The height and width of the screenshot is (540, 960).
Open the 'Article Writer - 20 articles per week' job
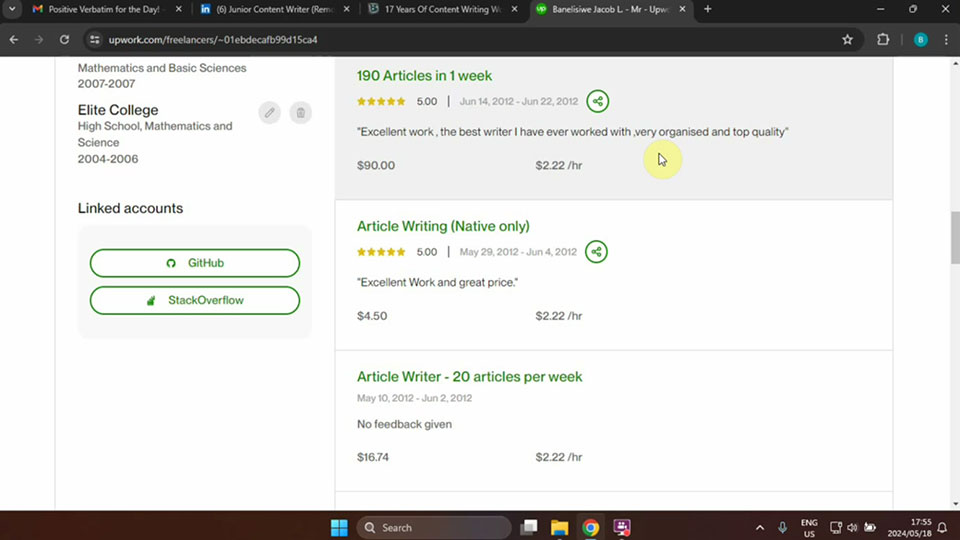coord(469,377)
